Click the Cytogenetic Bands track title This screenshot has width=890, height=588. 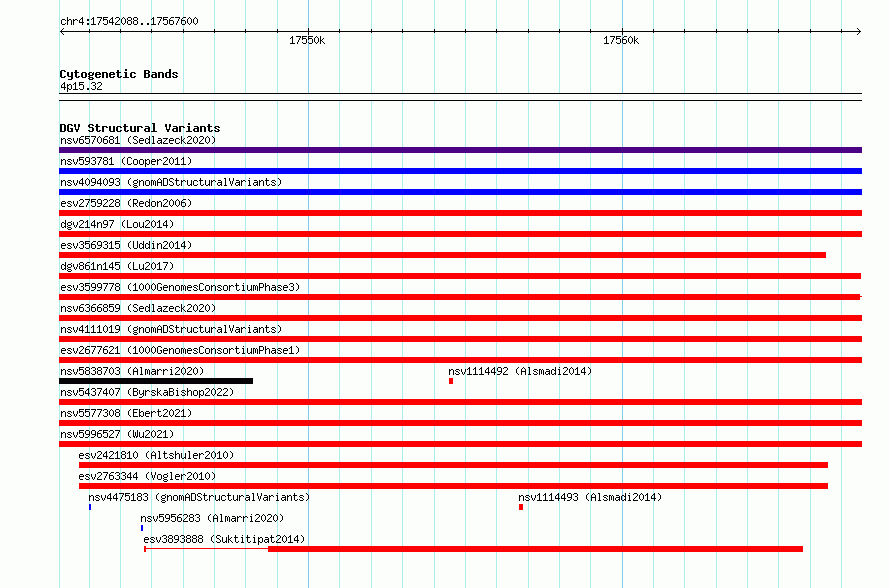119,74
